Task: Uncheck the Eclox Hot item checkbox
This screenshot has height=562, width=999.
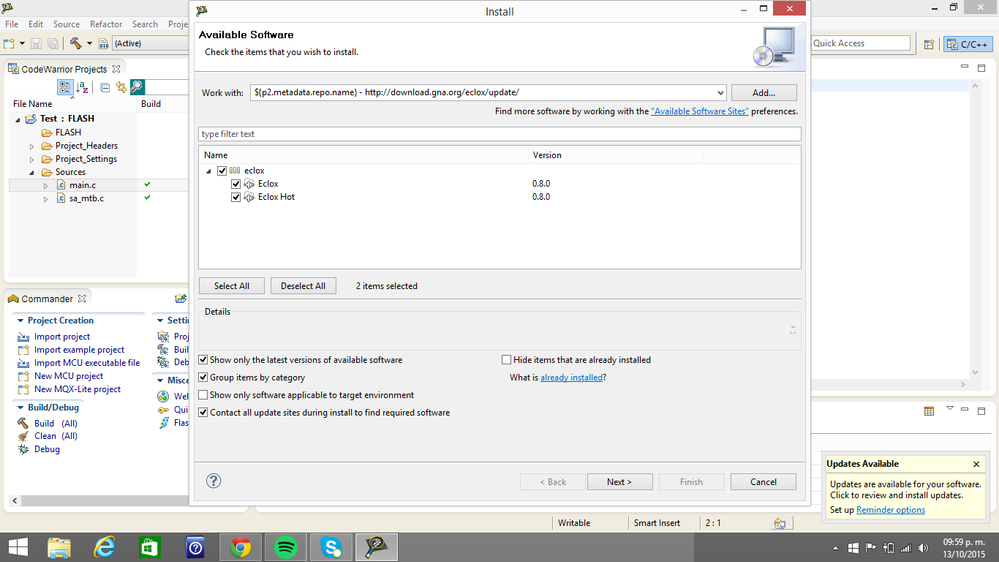Action: coord(236,198)
